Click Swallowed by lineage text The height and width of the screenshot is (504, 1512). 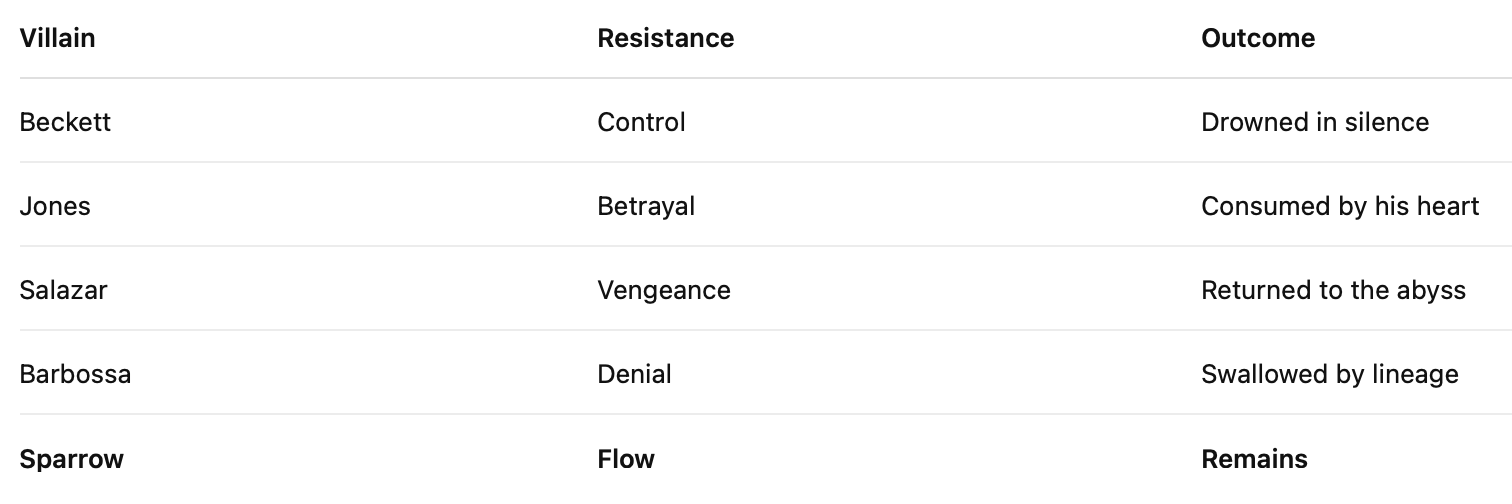pyautogui.click(x=1329, y=374)
